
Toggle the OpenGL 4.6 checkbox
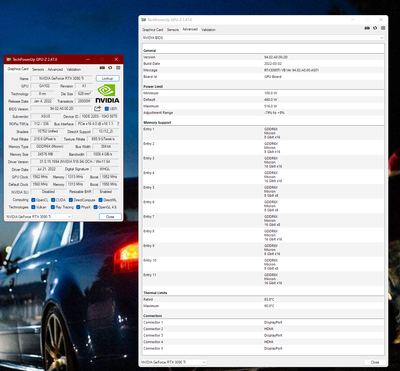[x=95, y=207]
